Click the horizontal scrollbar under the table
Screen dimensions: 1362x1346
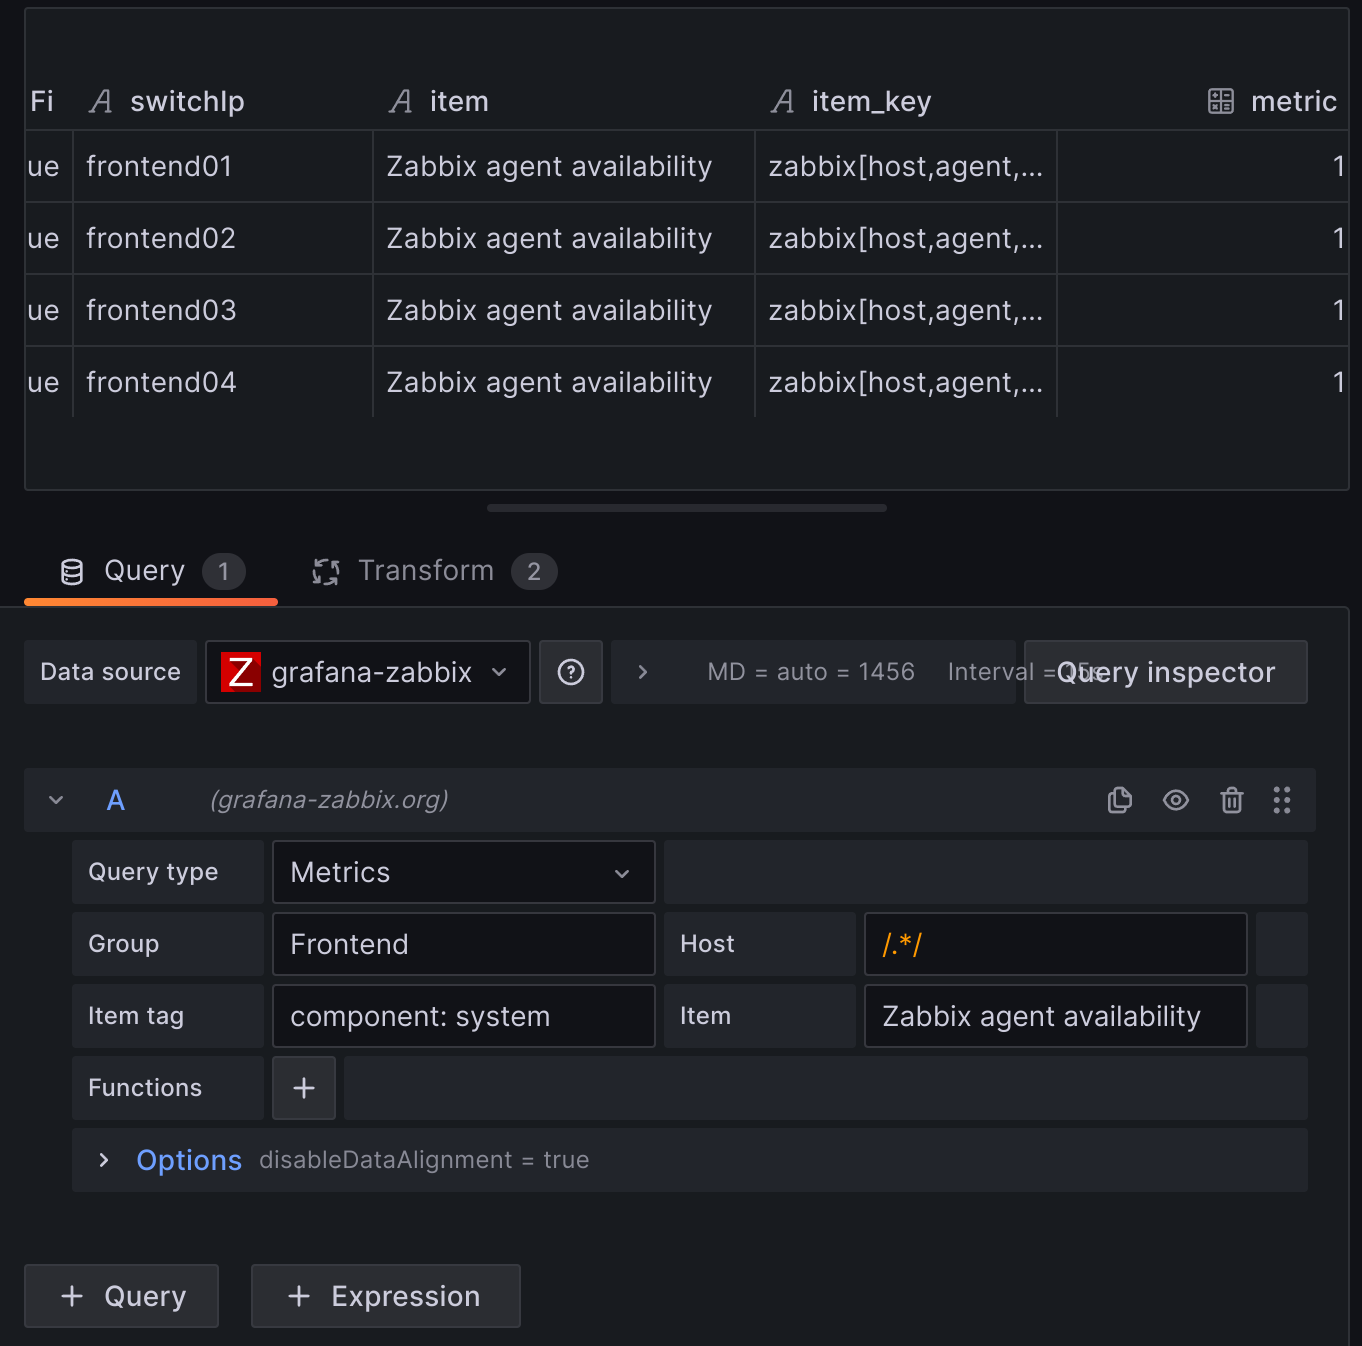(687, 508)
